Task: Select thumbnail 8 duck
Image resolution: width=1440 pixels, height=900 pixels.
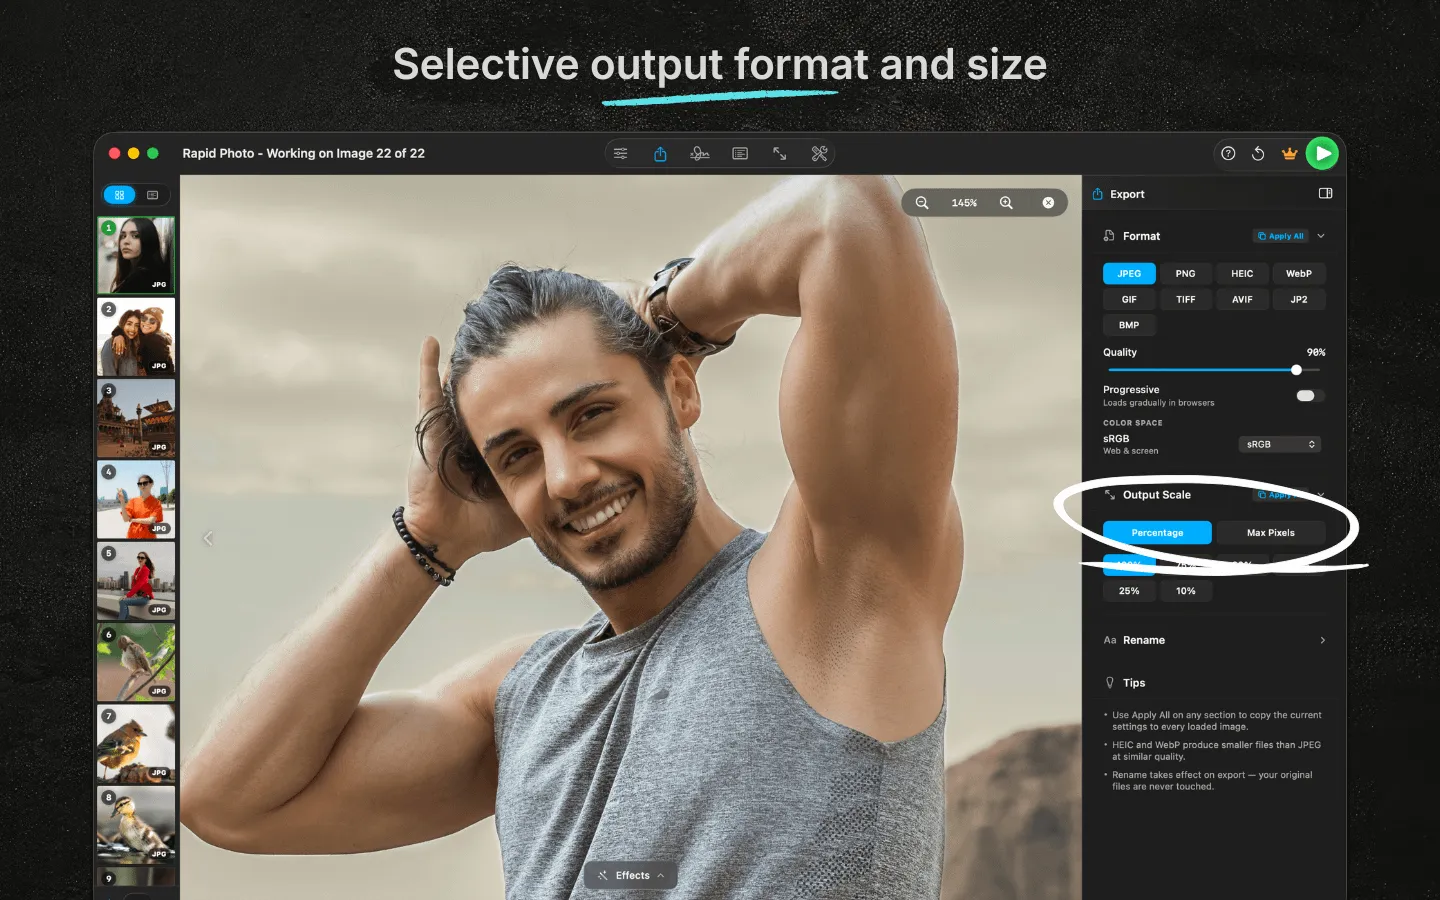Action: [x=136, y=825]
